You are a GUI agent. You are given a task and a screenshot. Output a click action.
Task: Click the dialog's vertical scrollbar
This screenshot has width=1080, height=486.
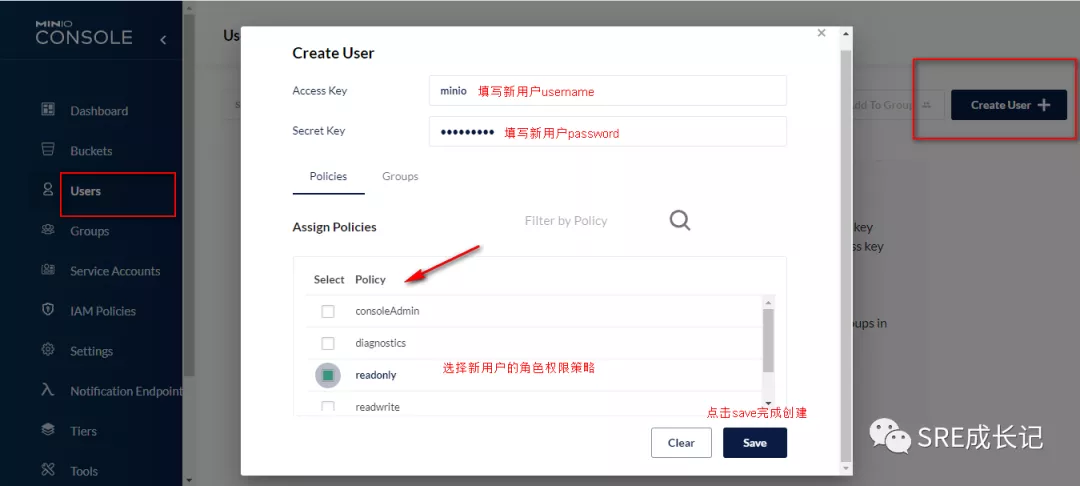click(847, 255)
